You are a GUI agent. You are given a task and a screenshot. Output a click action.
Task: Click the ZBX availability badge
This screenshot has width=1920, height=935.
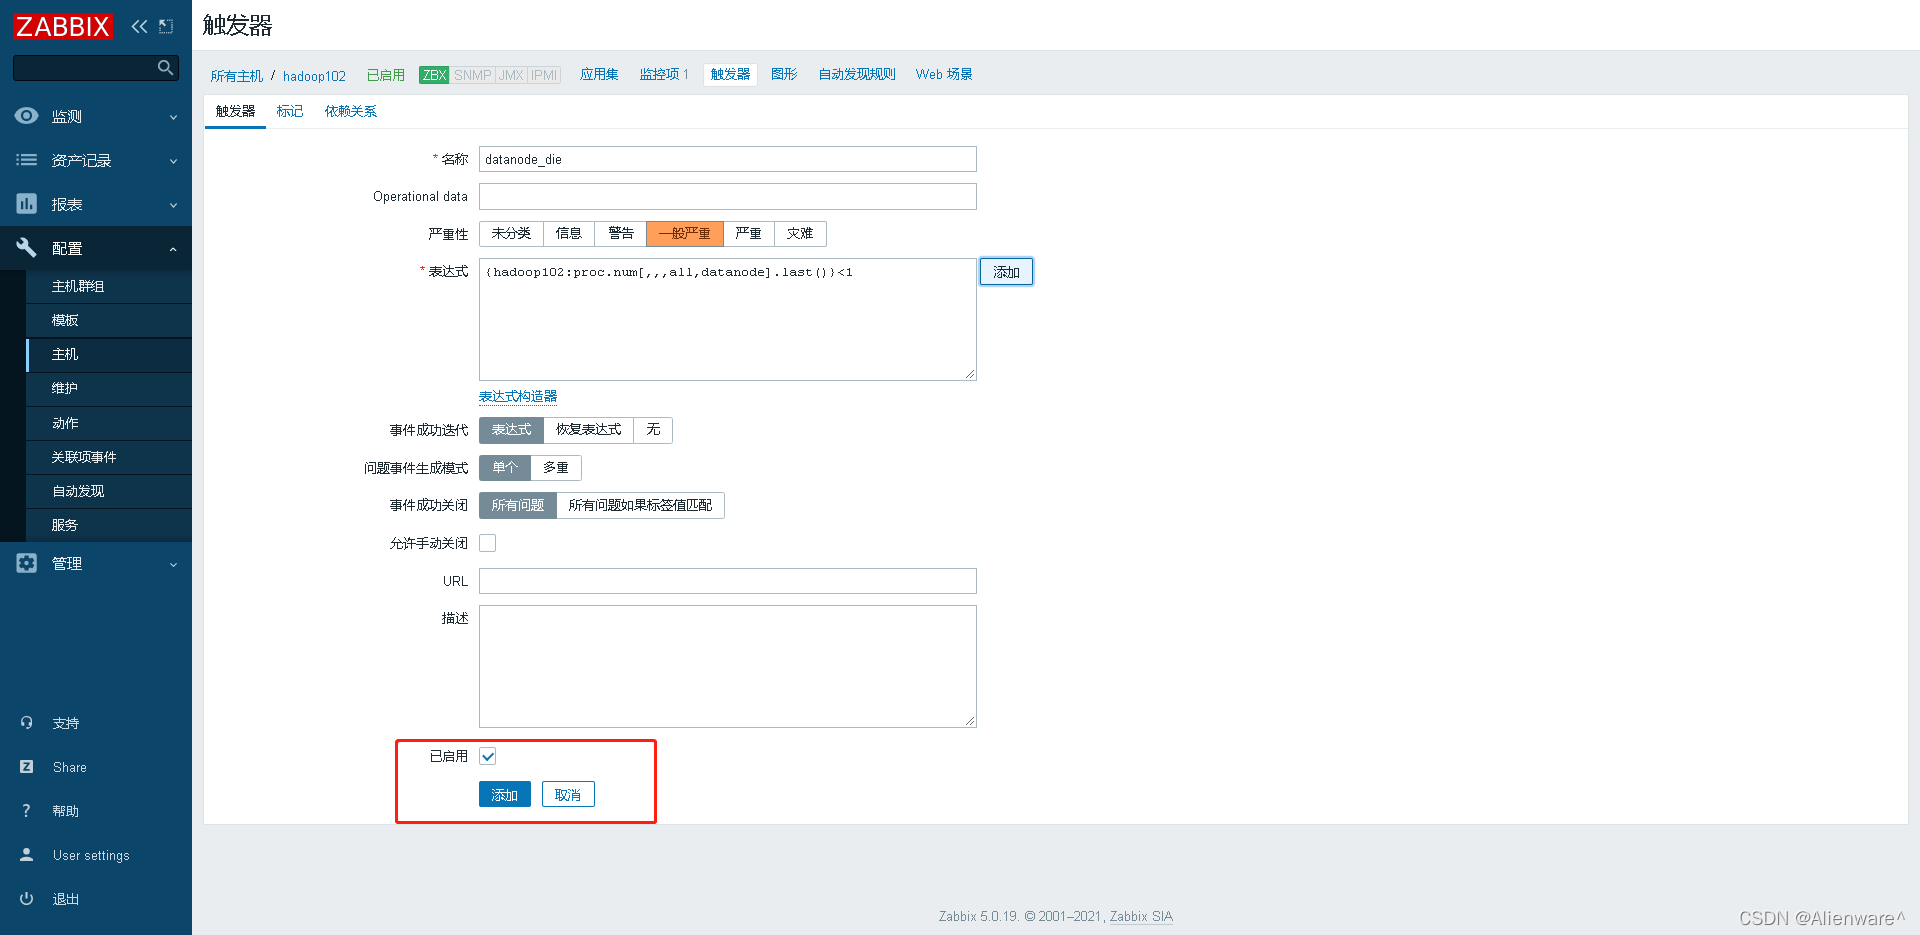(x=434, y=75)
